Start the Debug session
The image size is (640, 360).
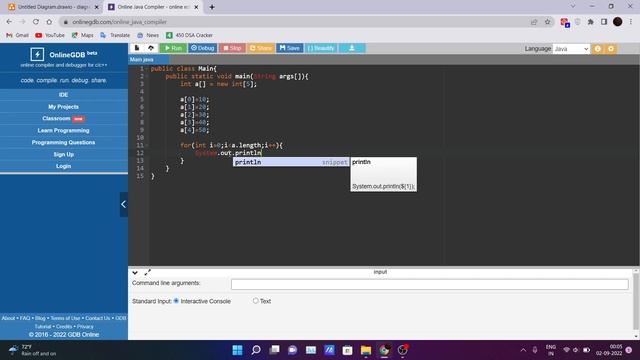pyautogui.click(x=202, y=48)
